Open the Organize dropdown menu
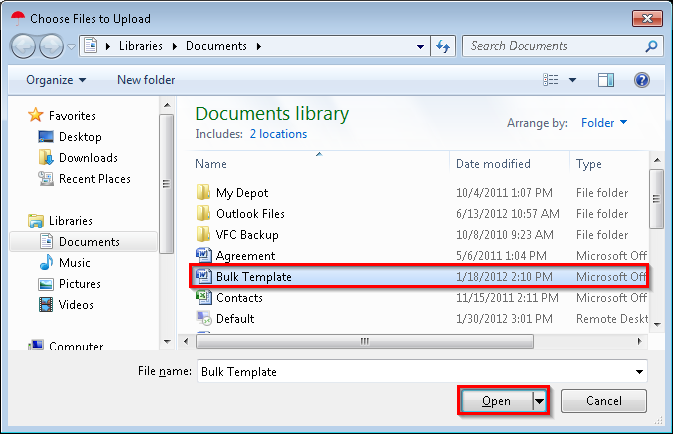The width and height of the screenshot is (673, 434). pos(56,80)
